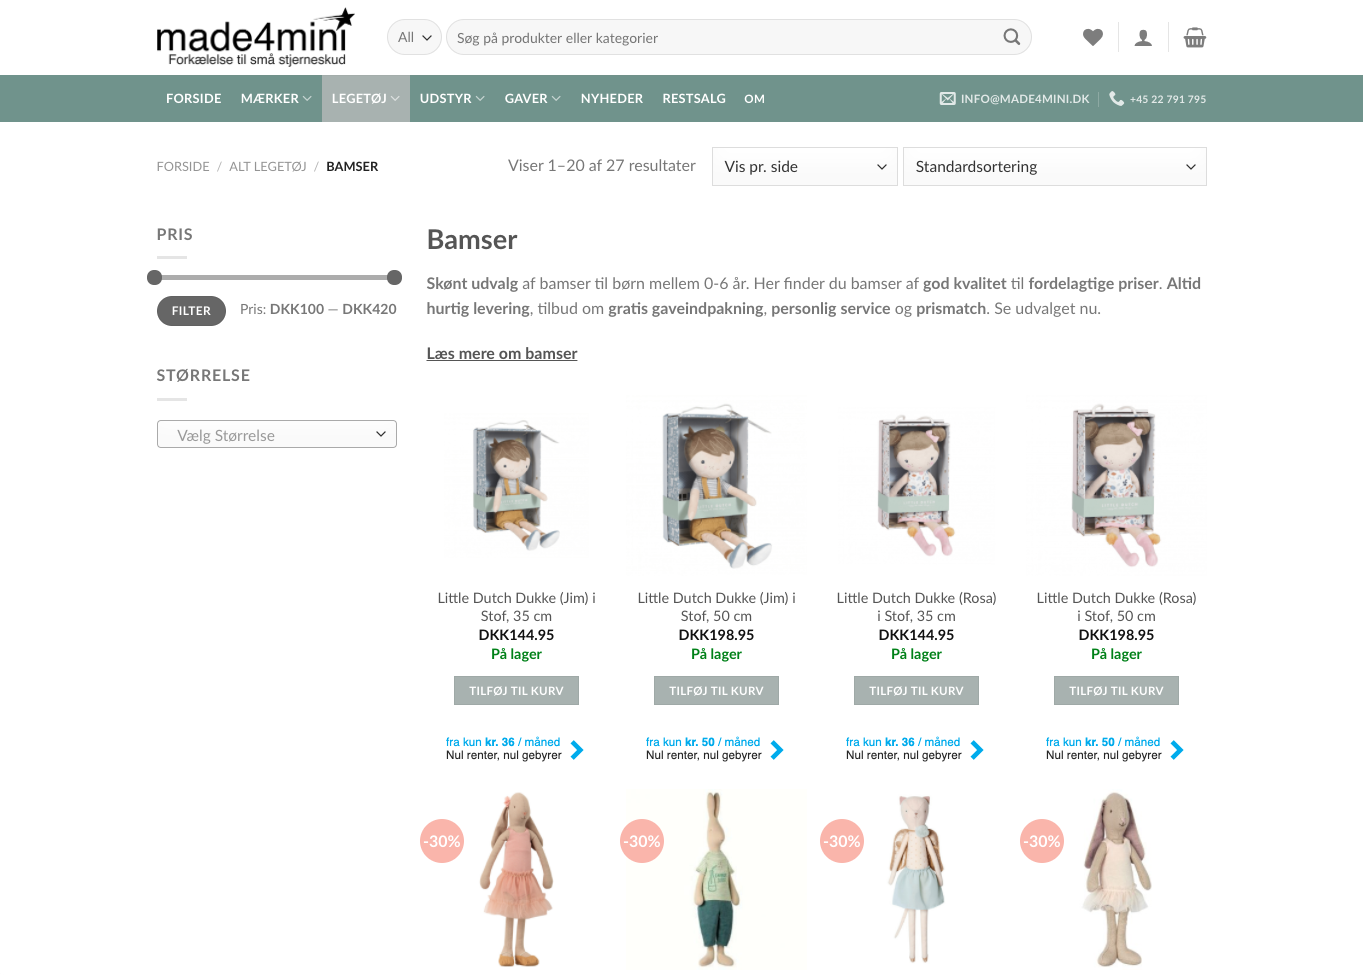Open the MÆRKER menu
This screenshot has height=975, width=1363.
point(276,99)
